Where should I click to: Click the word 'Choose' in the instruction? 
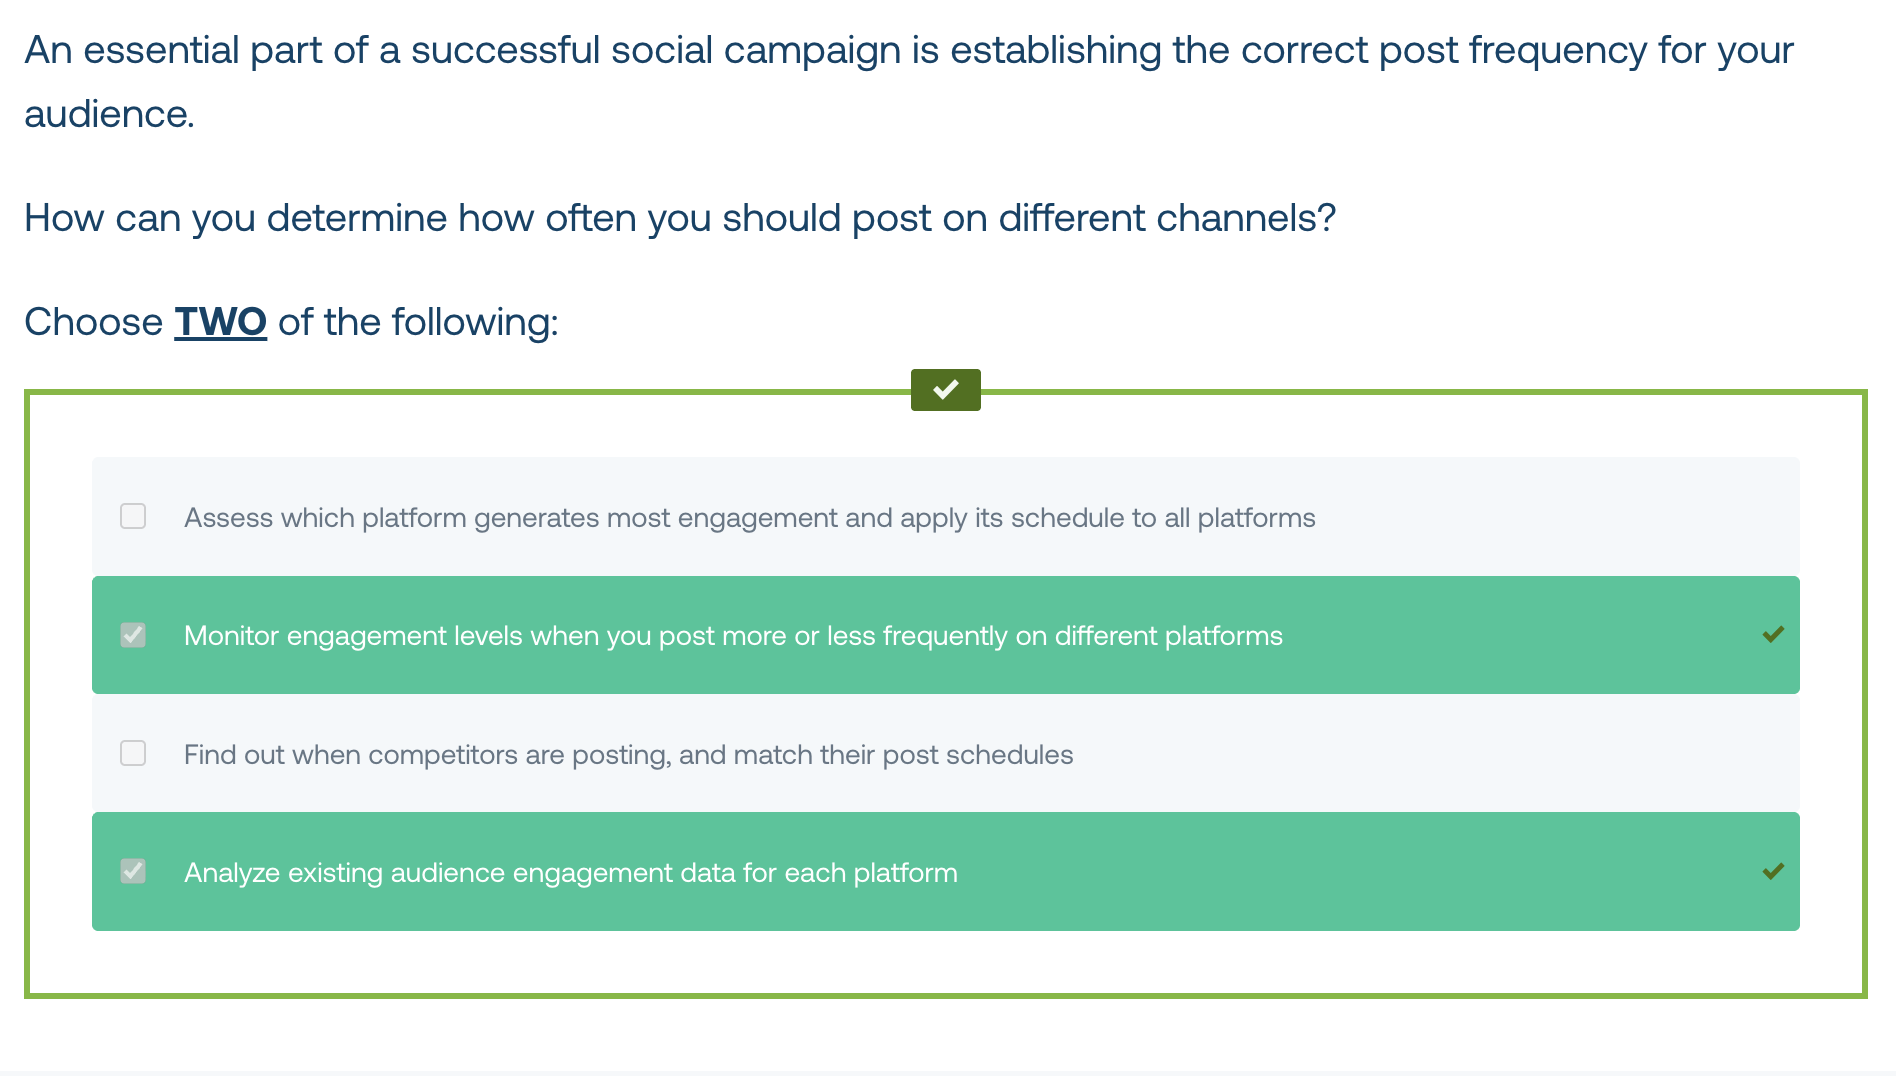coord(93,322)
